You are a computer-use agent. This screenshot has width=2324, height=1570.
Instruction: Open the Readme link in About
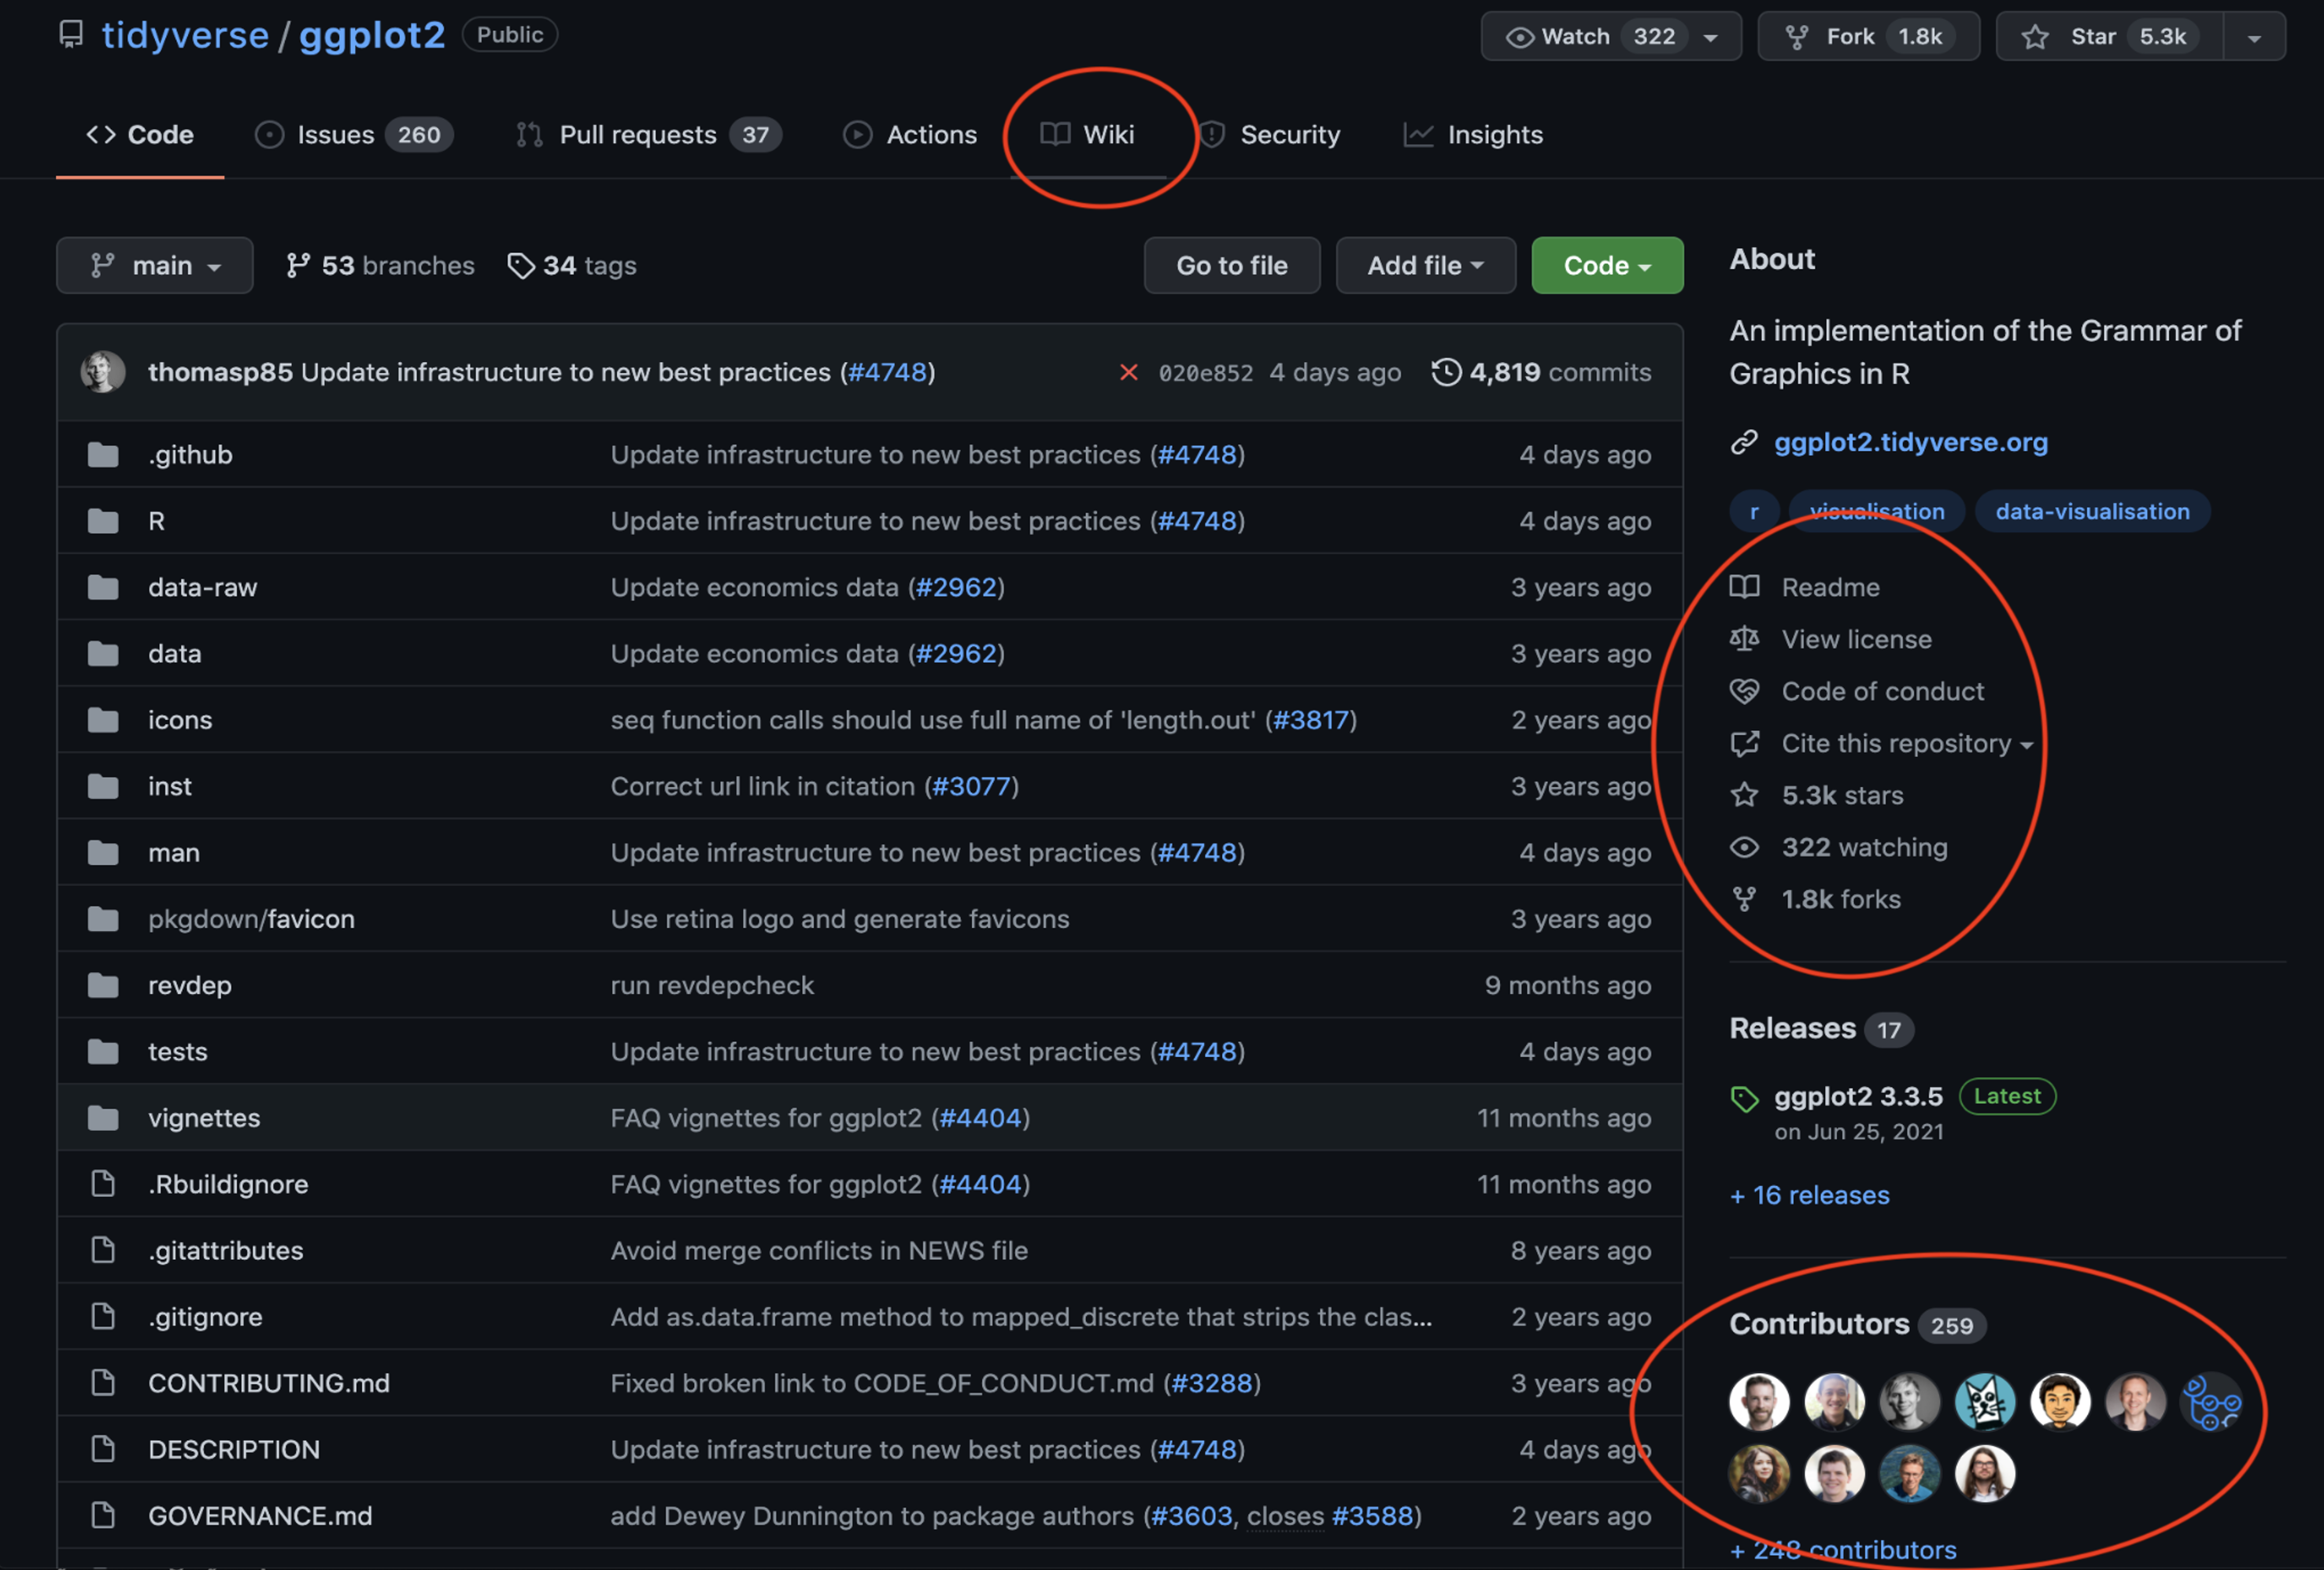click(1830, 587)
